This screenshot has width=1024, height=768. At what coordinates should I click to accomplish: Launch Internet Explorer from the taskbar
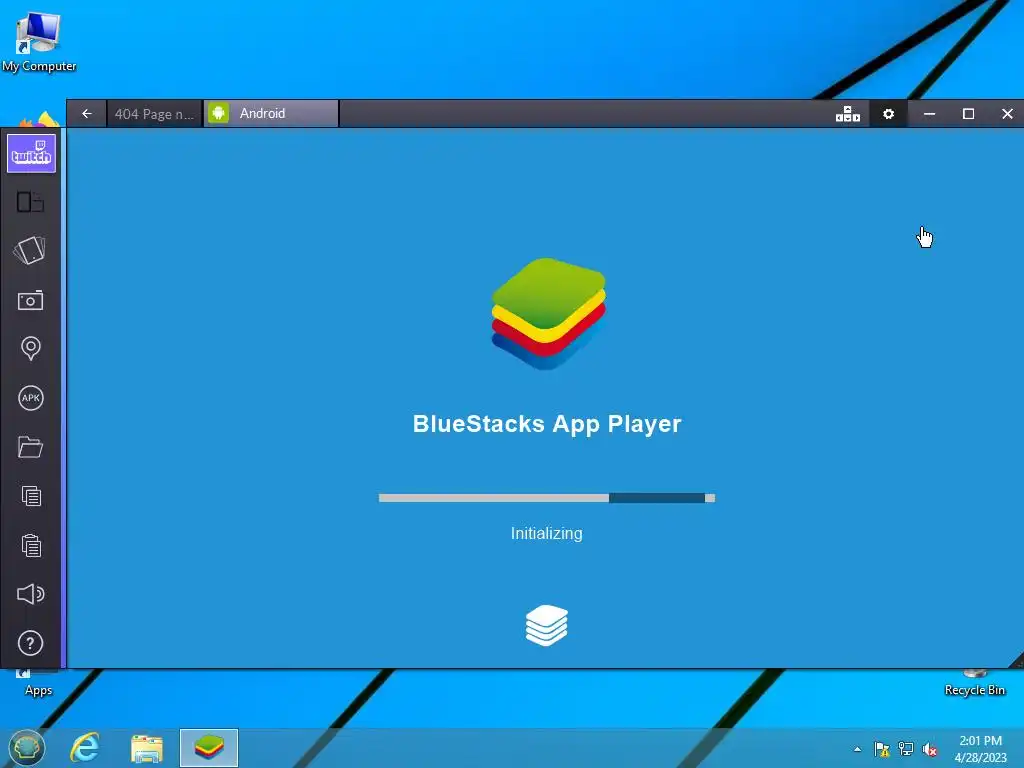click(x=85, y=748)
